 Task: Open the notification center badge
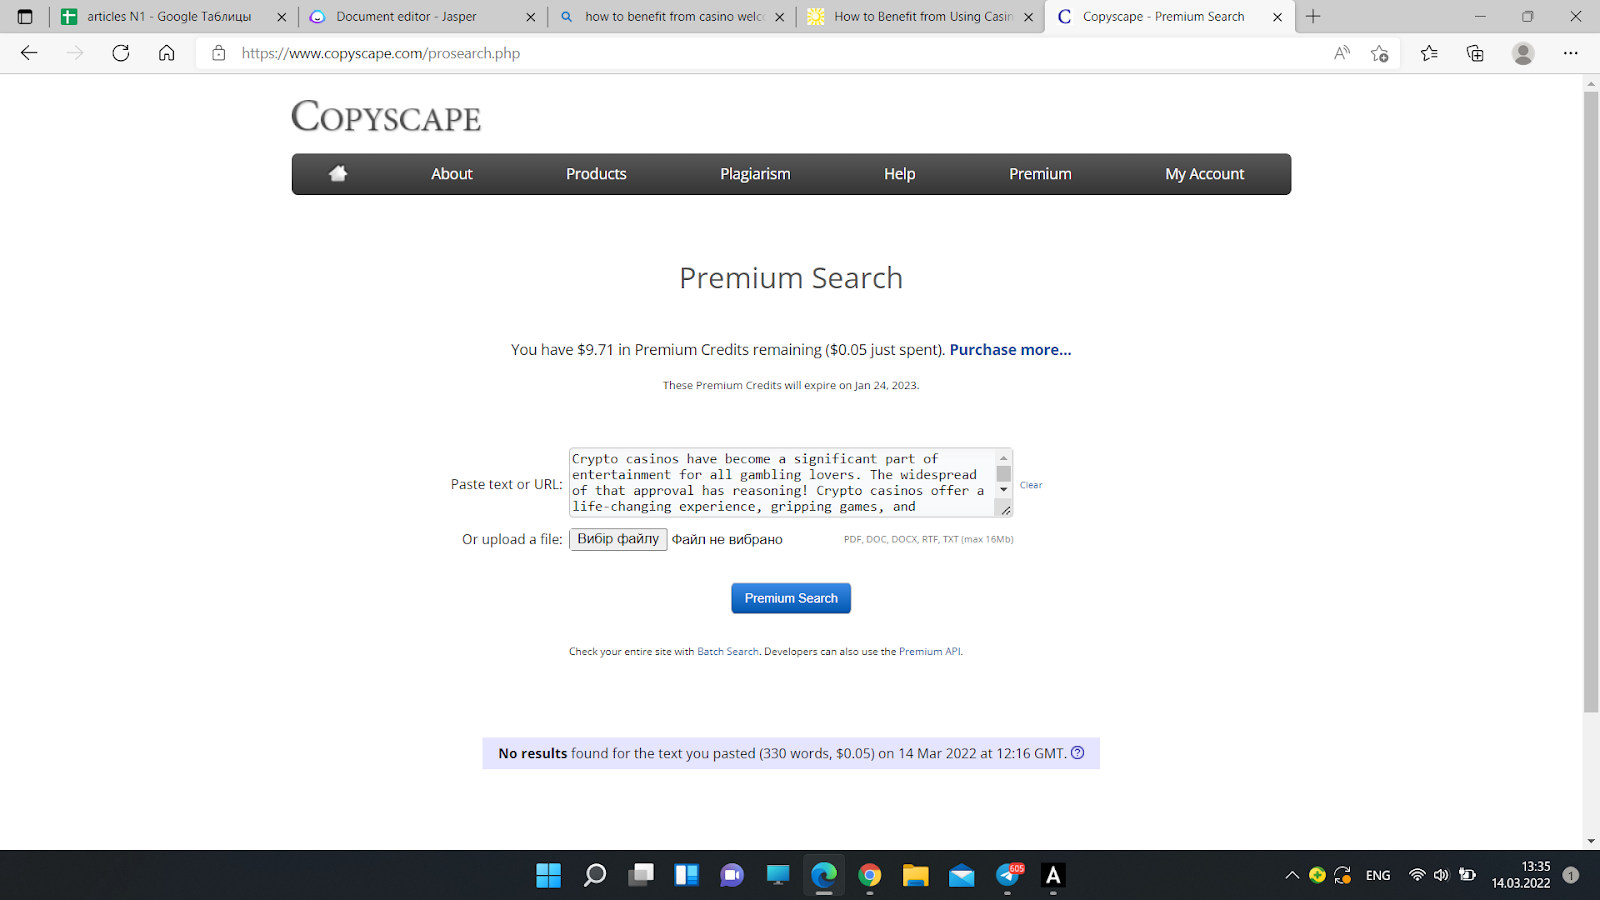(1571, 875)
